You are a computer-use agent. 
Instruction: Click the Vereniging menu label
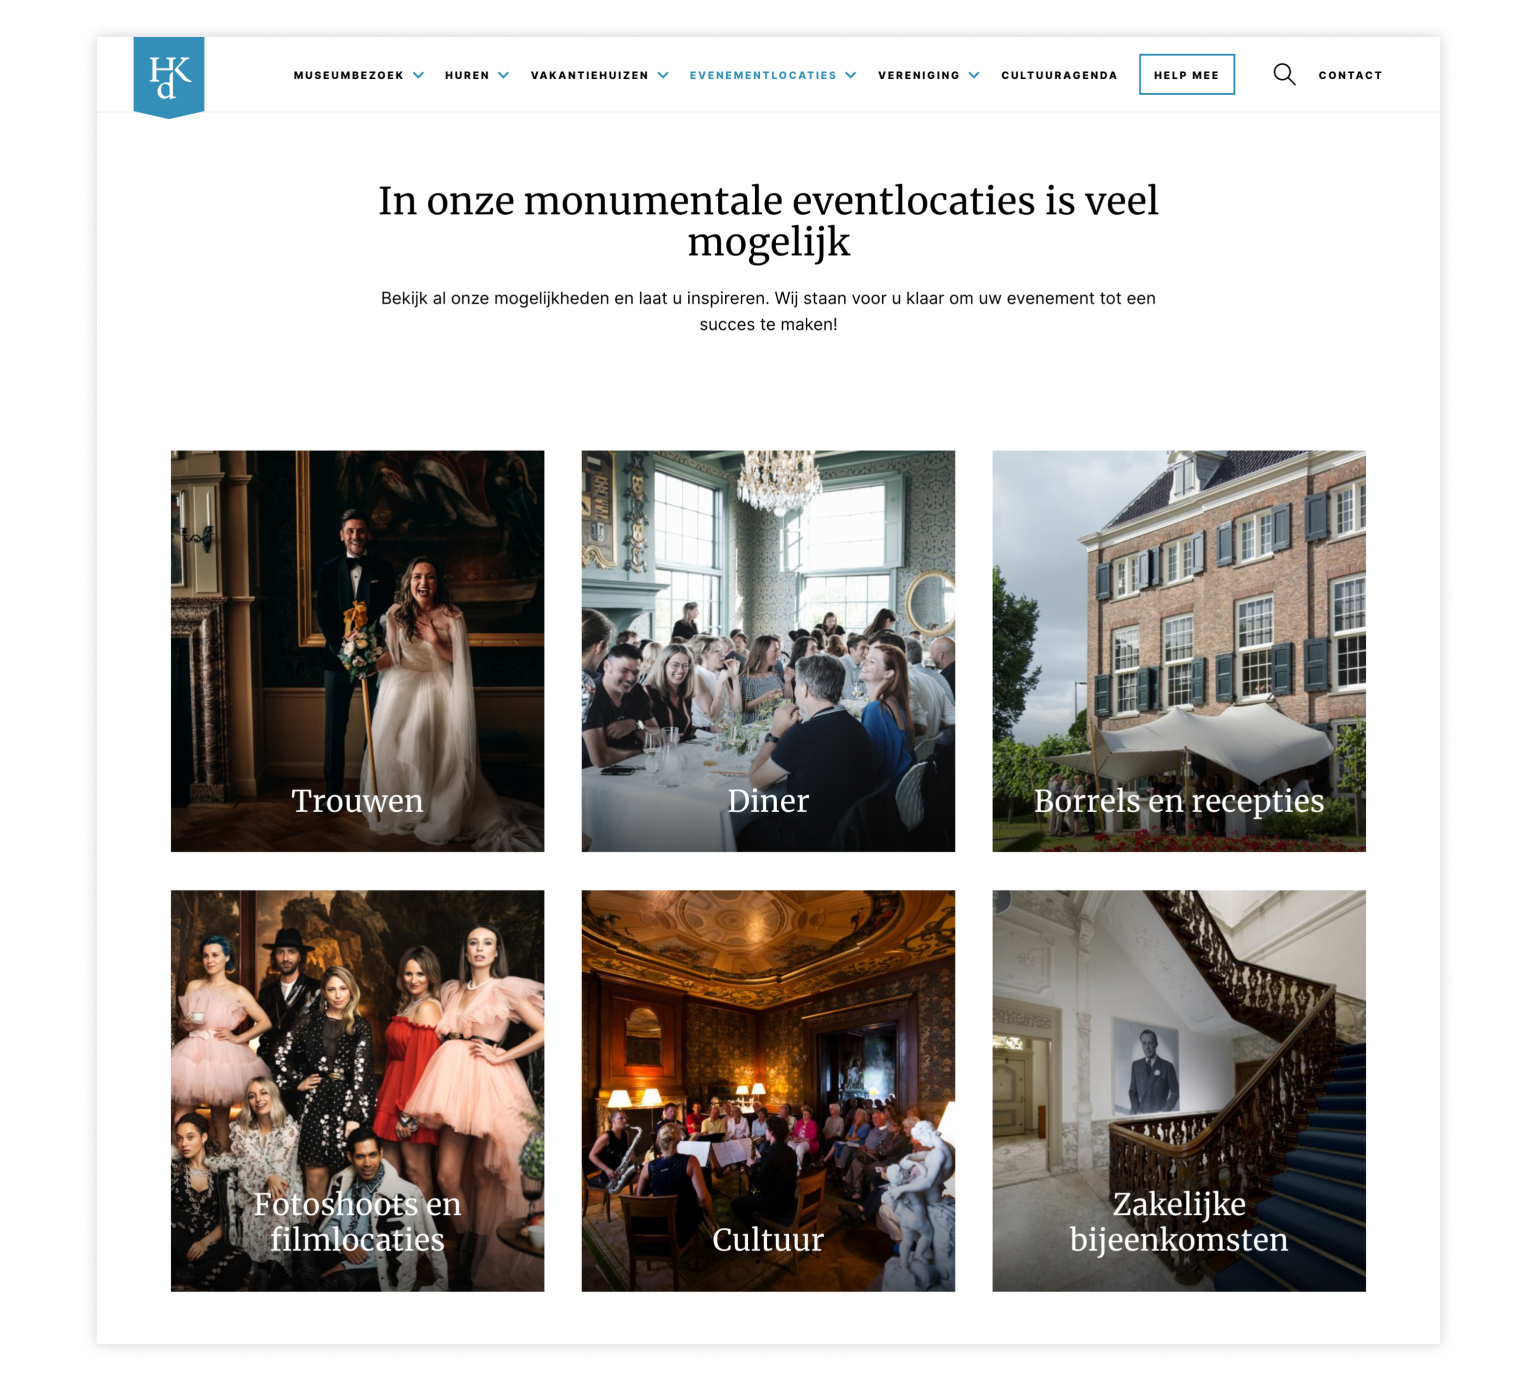pyautogui.click(x=918, y=75)
